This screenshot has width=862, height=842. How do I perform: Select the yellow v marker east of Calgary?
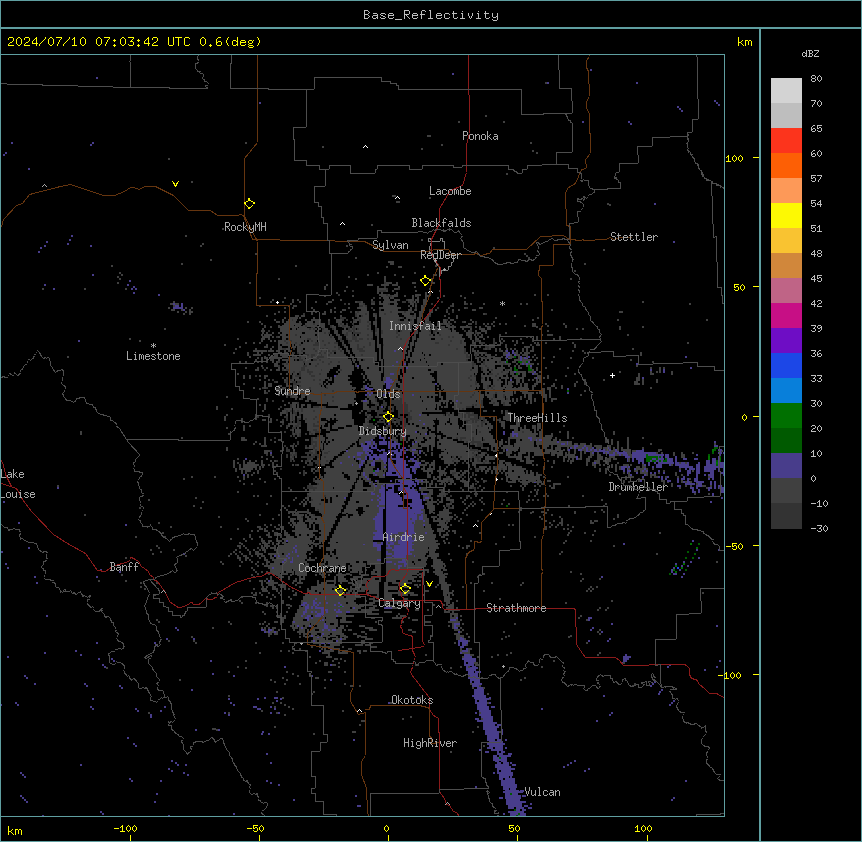[429, 584]
